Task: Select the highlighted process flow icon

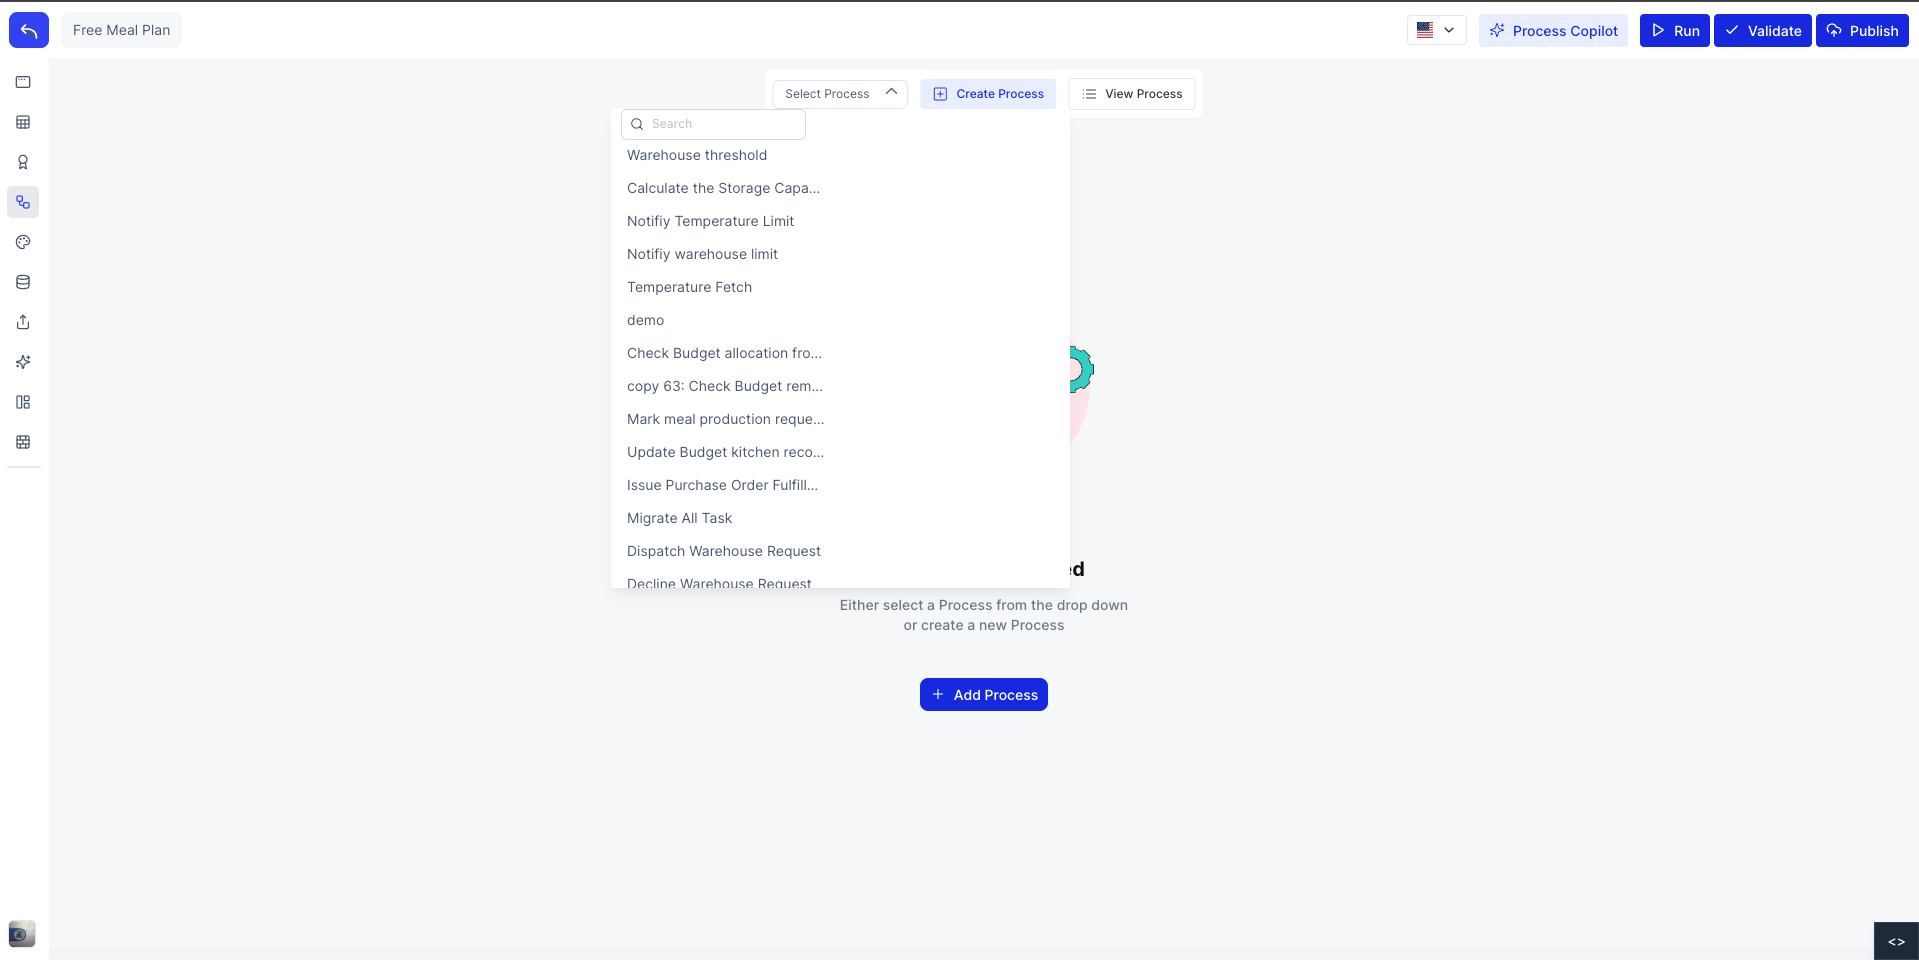Action: (22, 202)
